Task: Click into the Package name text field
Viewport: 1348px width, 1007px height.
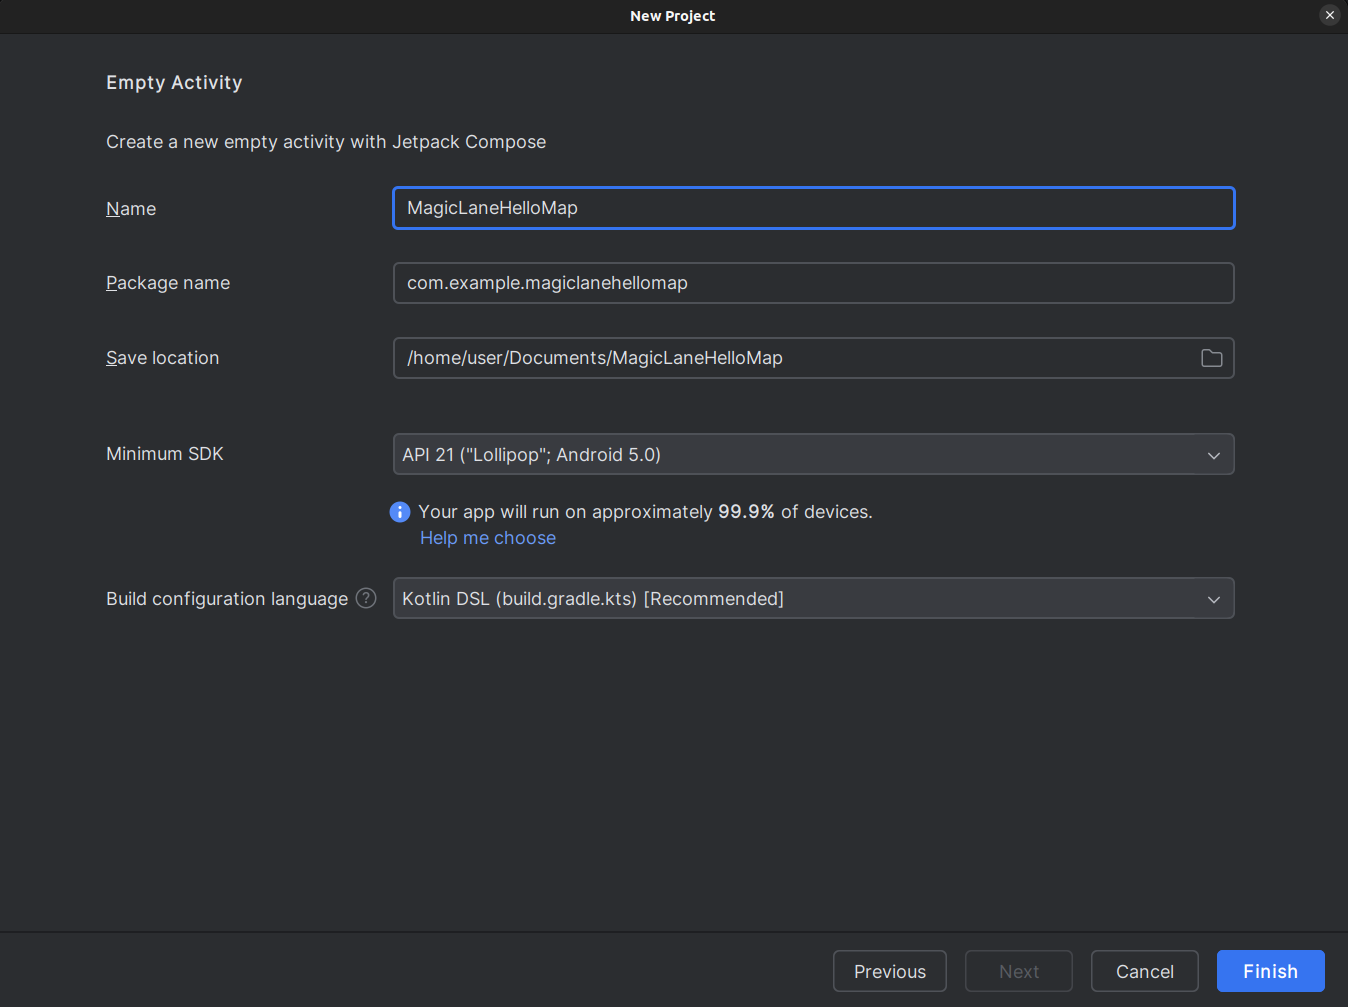Action: pyautogui.click(x=812, y=283)
